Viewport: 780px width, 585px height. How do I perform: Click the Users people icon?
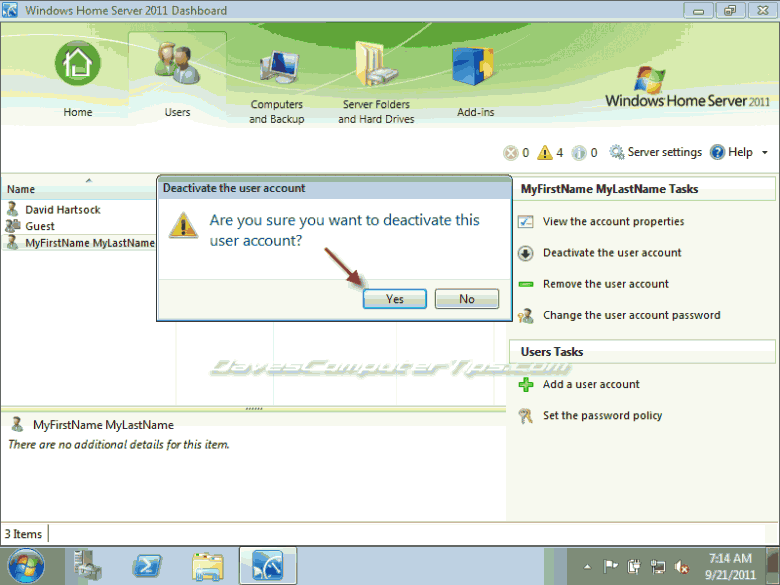(x=178, y=63)
